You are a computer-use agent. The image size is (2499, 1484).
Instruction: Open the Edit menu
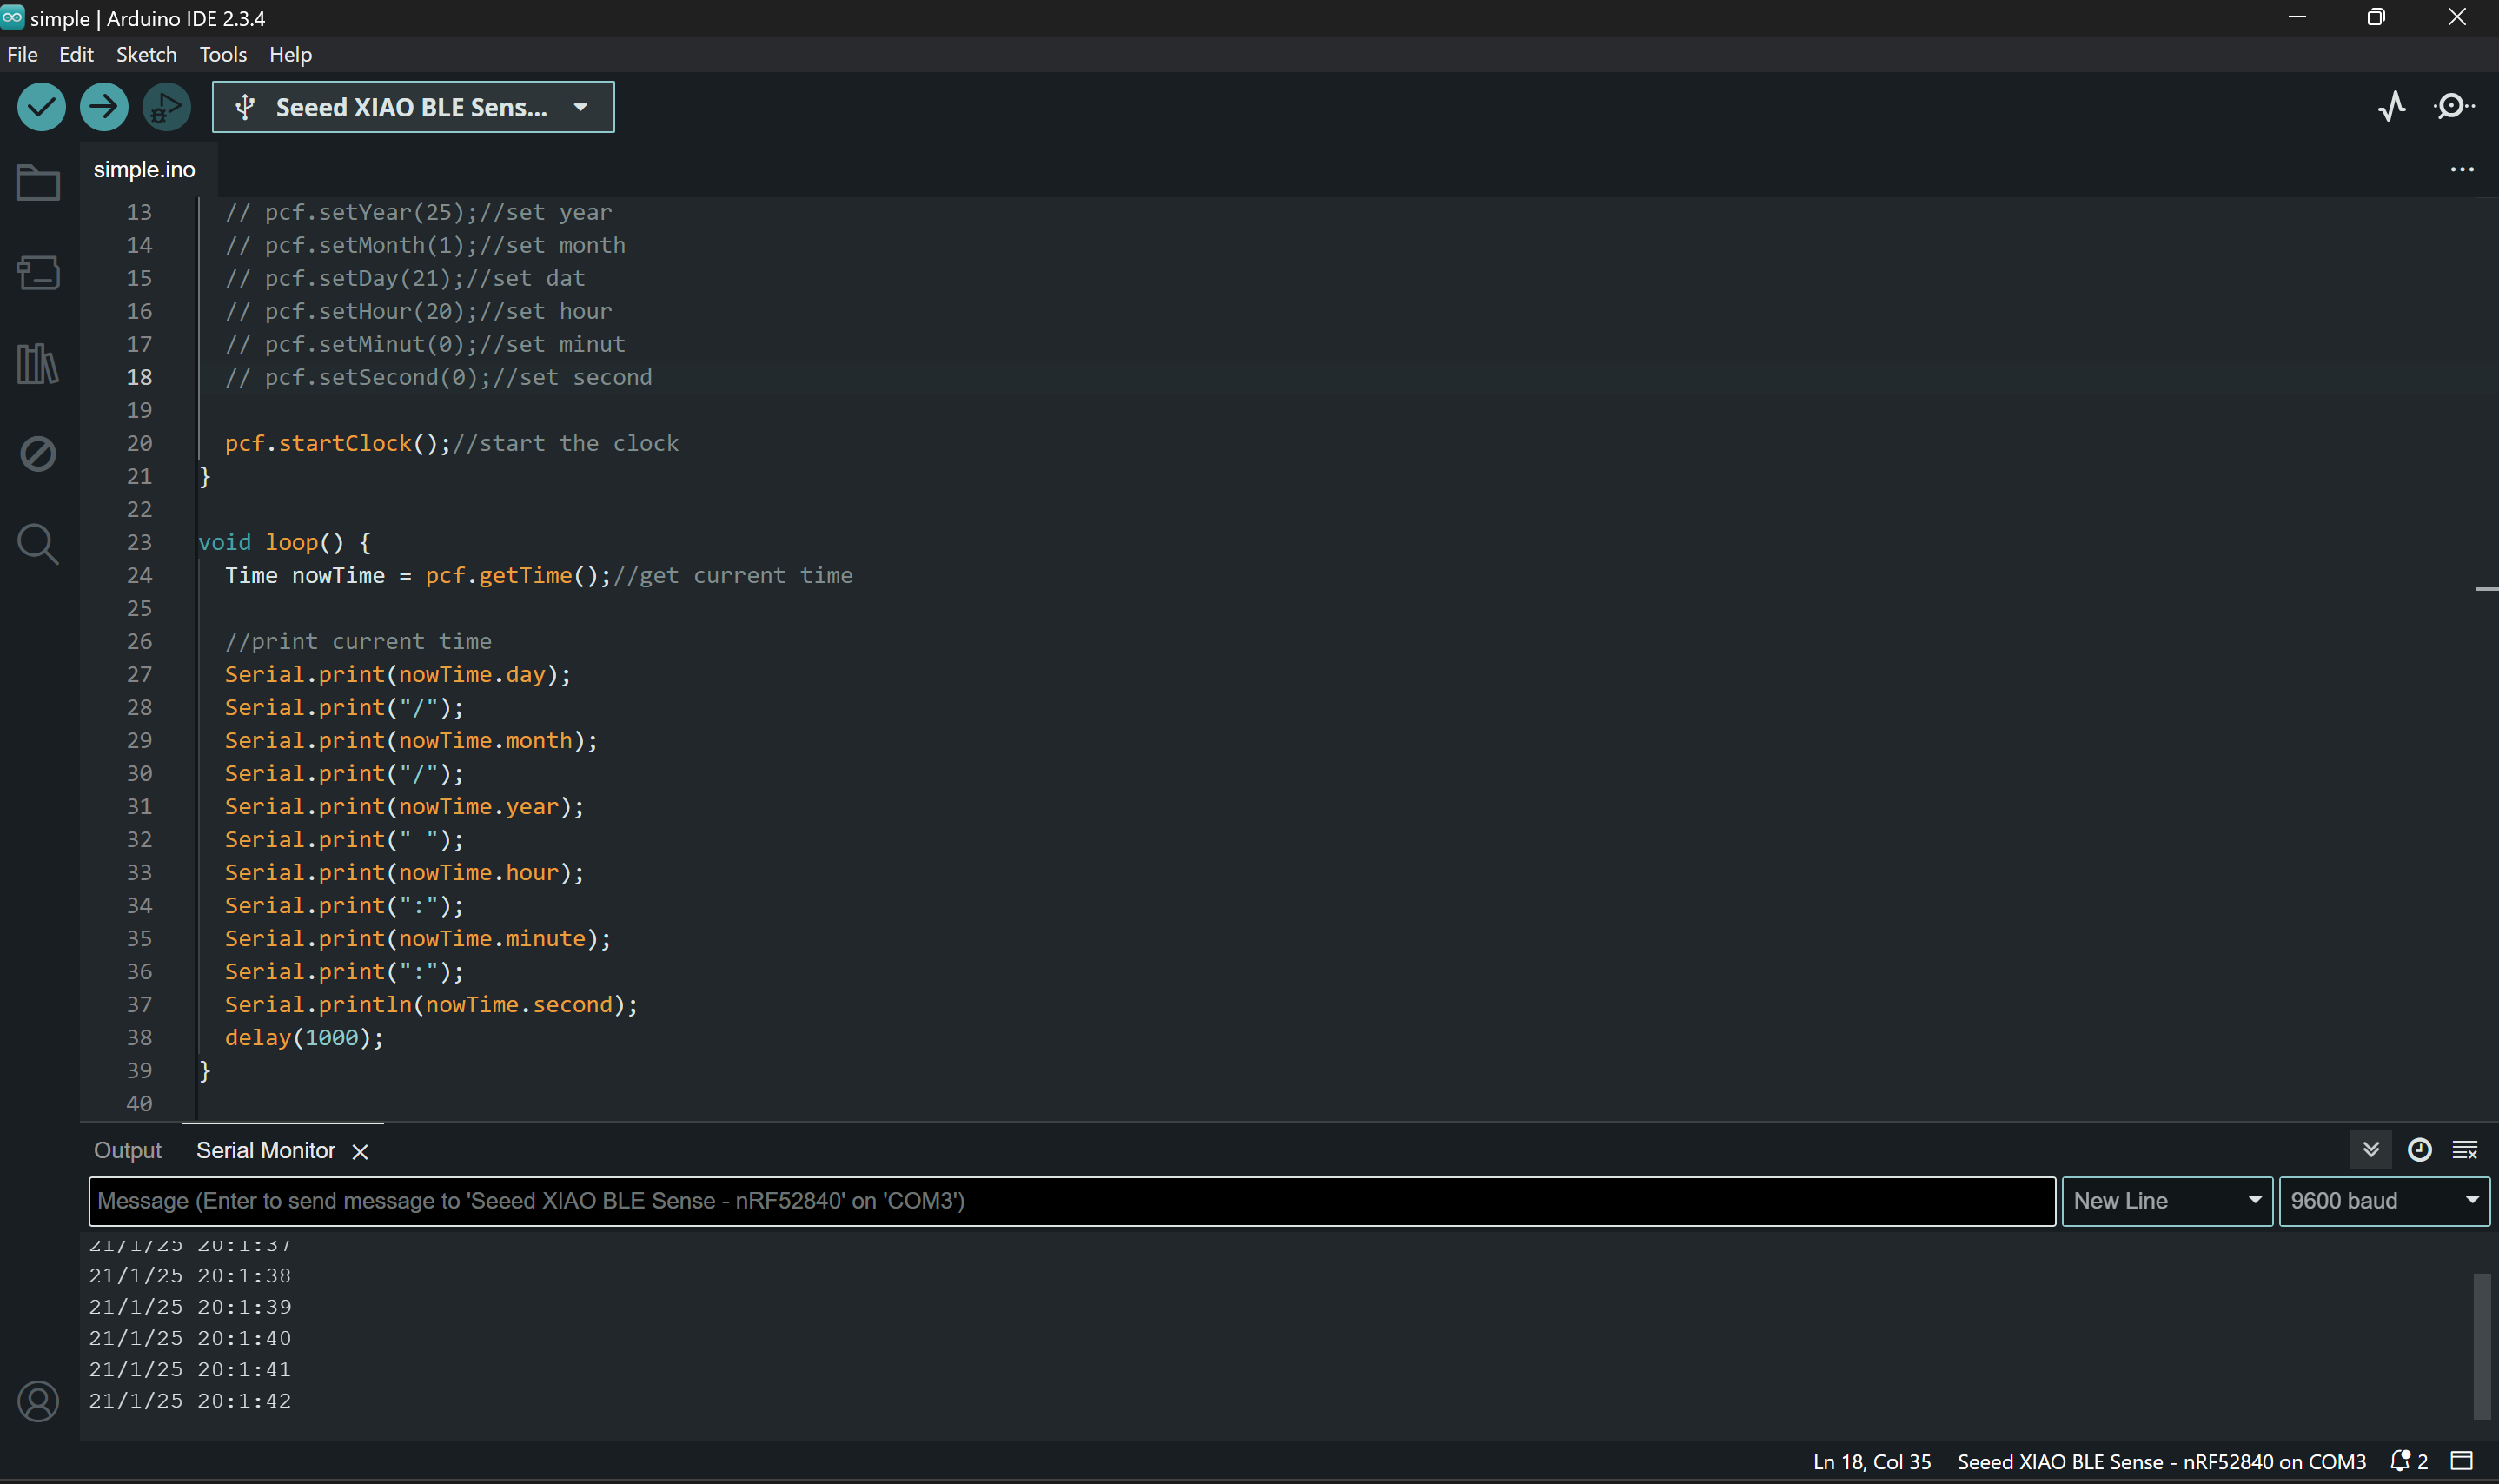76,54
